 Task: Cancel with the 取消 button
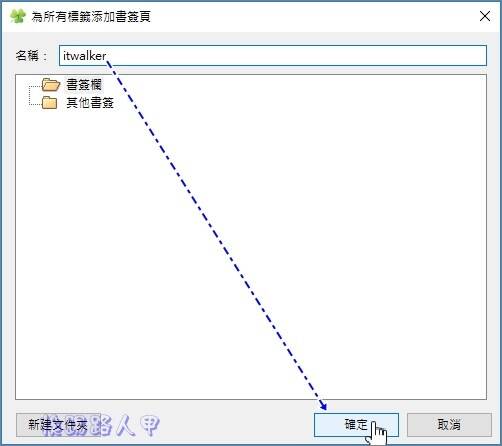point(449,425)
